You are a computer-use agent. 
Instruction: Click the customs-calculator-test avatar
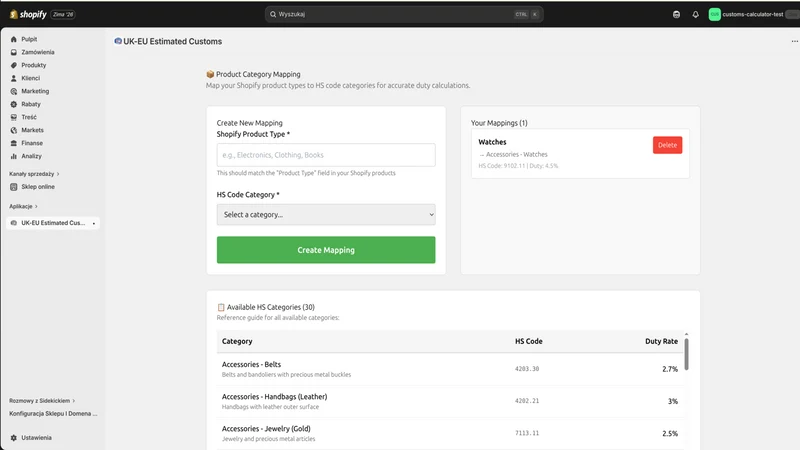pyautogui.click(x=714, y=14)
